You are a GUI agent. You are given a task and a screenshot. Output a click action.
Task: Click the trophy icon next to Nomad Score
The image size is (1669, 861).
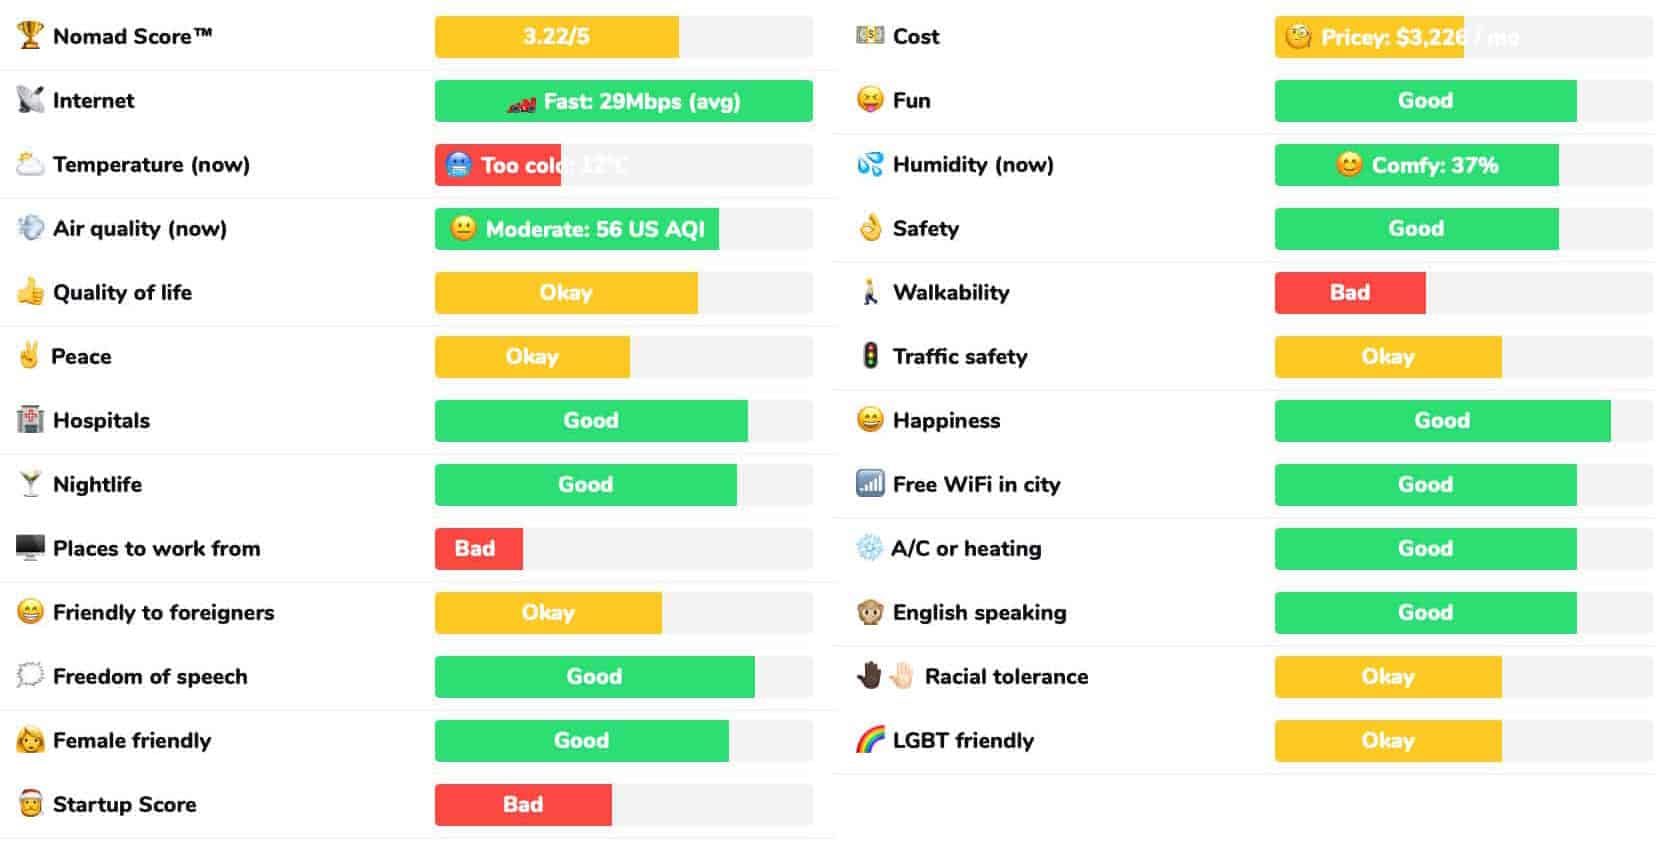tap(30, 36)
